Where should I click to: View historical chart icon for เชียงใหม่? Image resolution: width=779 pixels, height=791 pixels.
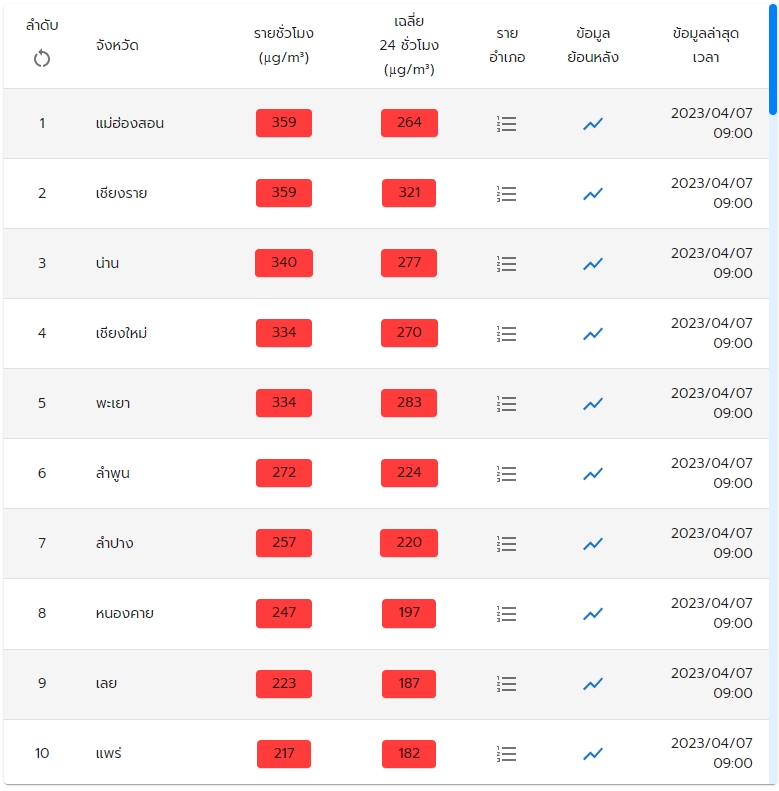tap(593, 334)
